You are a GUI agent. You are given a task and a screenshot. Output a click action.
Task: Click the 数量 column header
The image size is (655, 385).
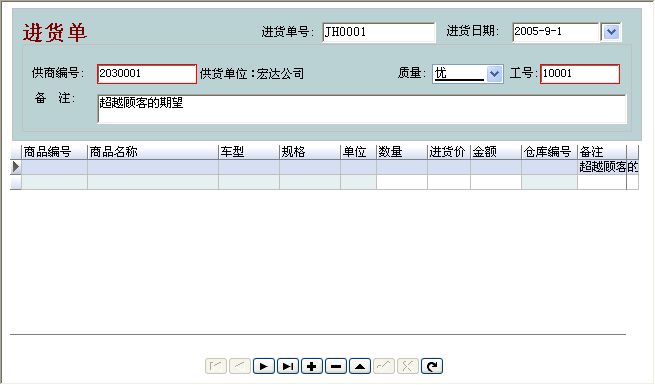[x=402, y=152]
